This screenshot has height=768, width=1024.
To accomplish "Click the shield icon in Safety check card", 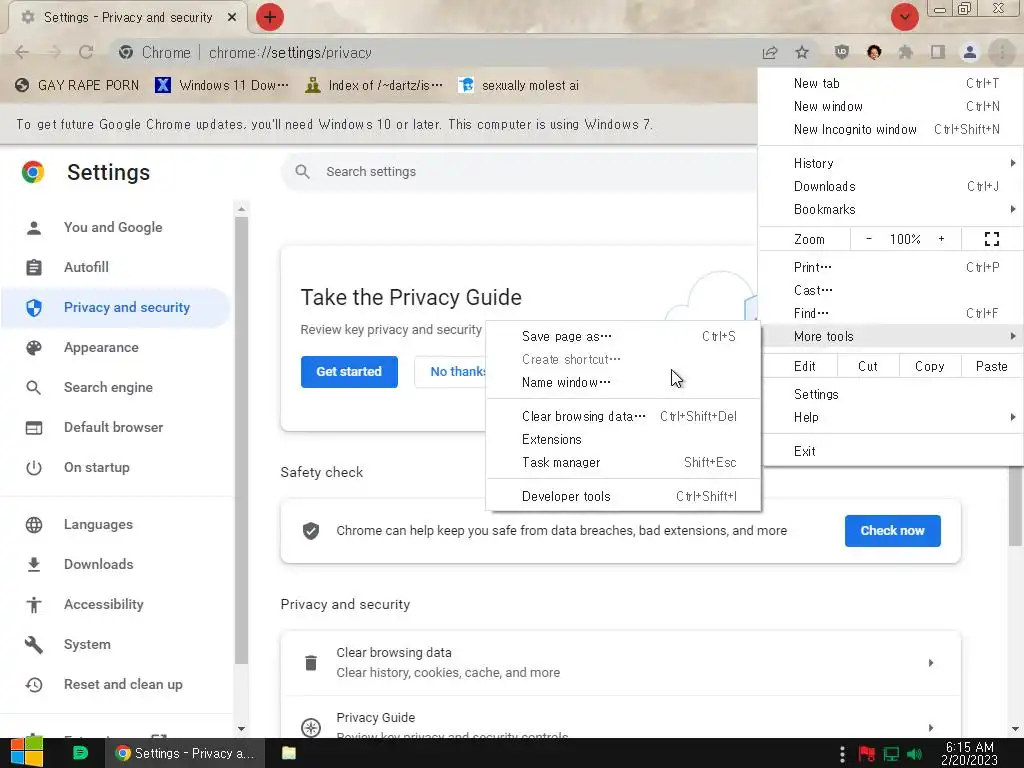I will pyautogui.click(x=311, y=531).
